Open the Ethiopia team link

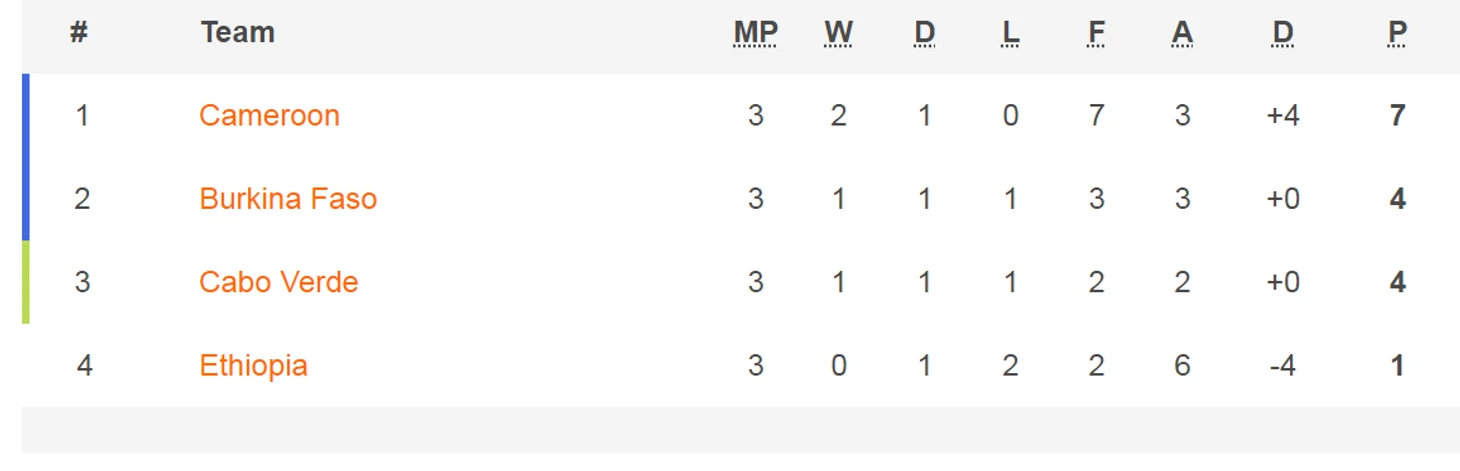pyautogui.click(x=253, y=366)
